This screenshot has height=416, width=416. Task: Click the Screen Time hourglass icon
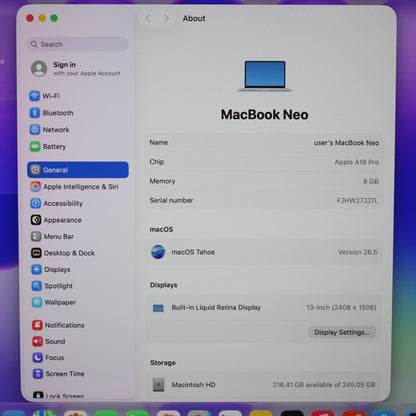[x=38, y=374]
